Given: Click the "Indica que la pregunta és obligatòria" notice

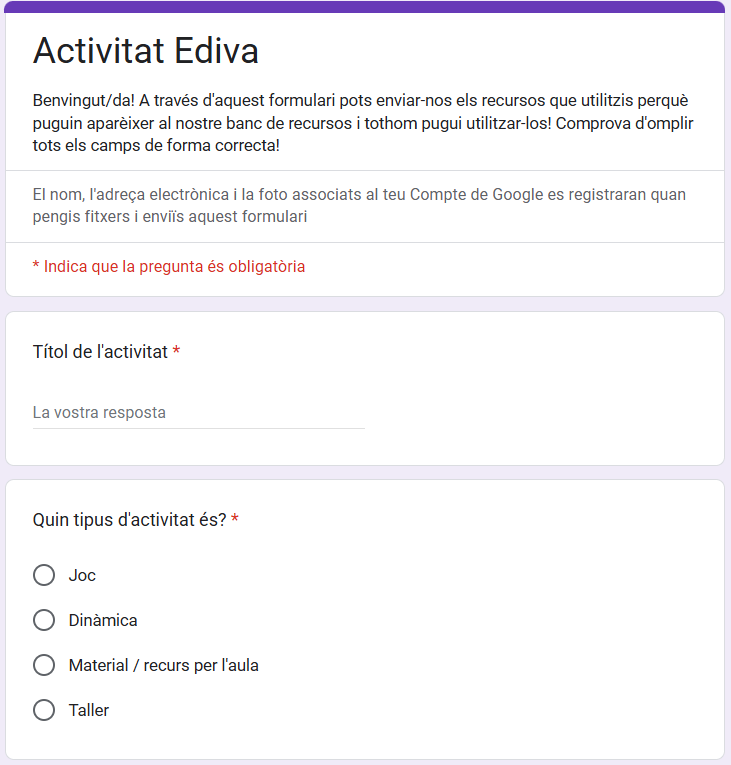Looking at the screenshot, I should point(169,266).
